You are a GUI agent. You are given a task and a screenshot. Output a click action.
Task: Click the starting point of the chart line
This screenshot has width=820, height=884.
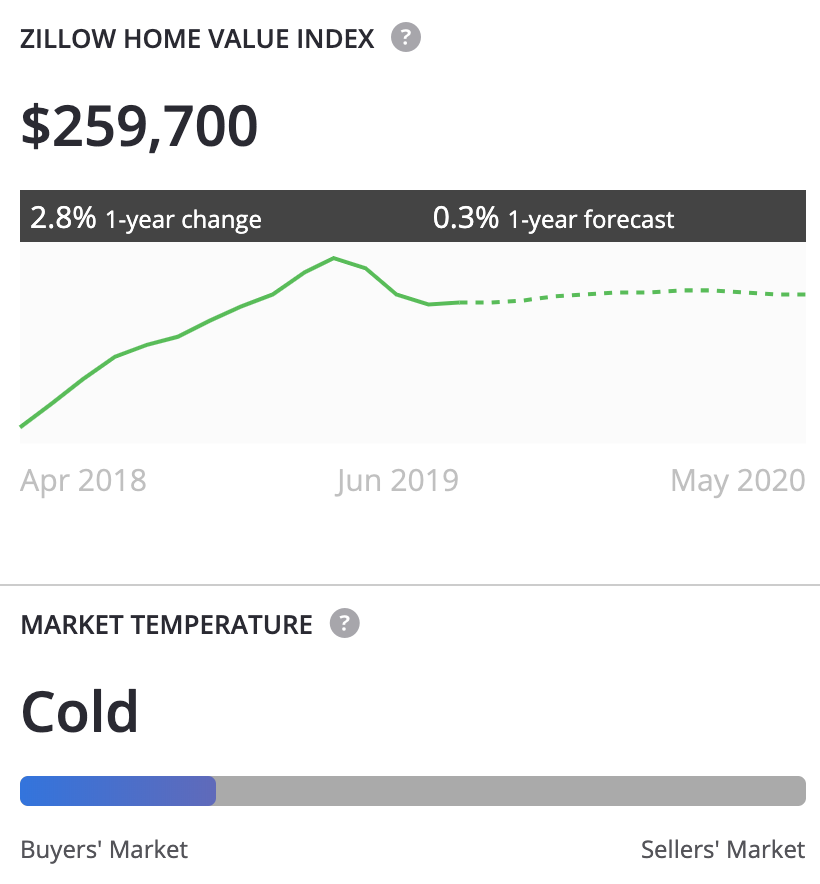point(21,426)
